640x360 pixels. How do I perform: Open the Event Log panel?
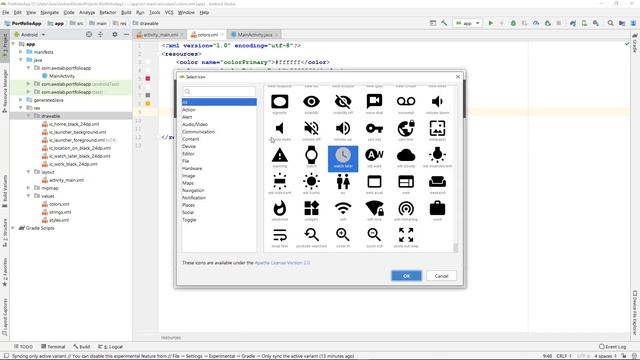pyautogui.click(x=612, y=347)
